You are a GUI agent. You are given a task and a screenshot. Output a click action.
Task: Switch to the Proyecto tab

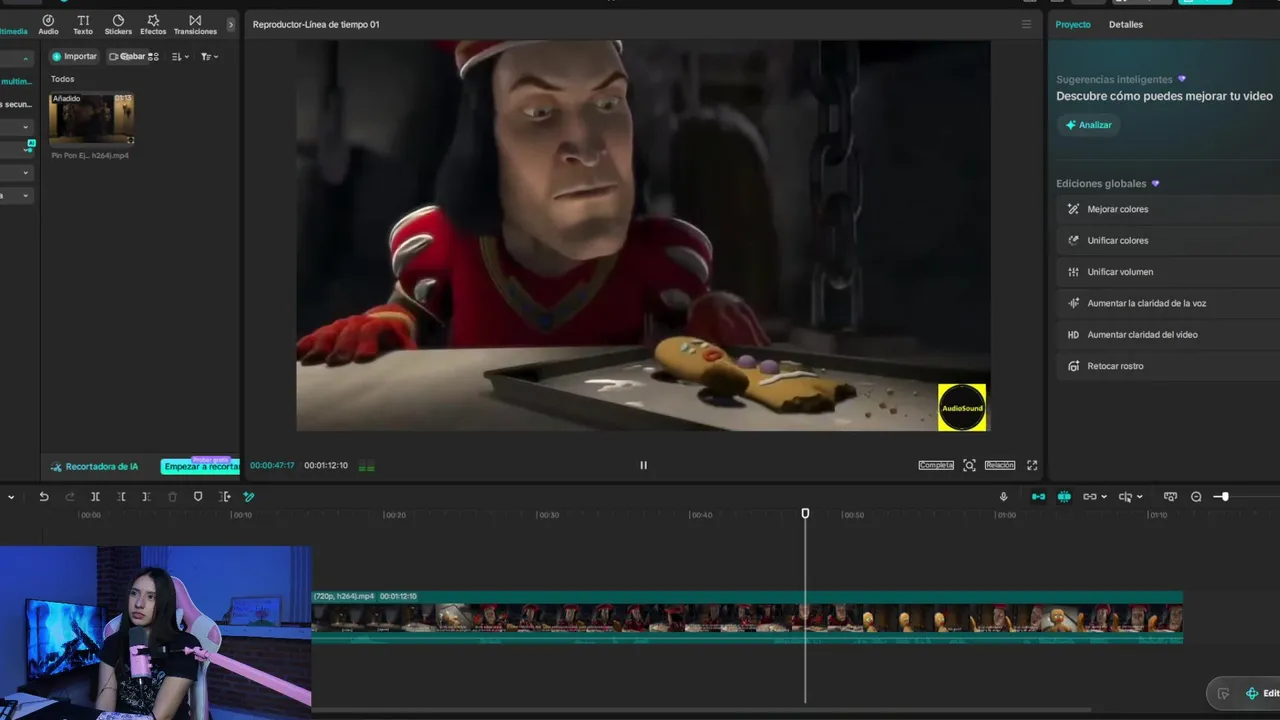pyautogui.click(x=1073, y=24)
